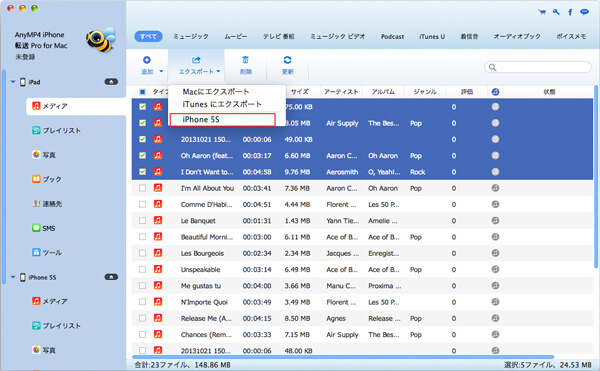Choose iPhone 5S in export menu
The image size is (600, 371).
[222, 120]
